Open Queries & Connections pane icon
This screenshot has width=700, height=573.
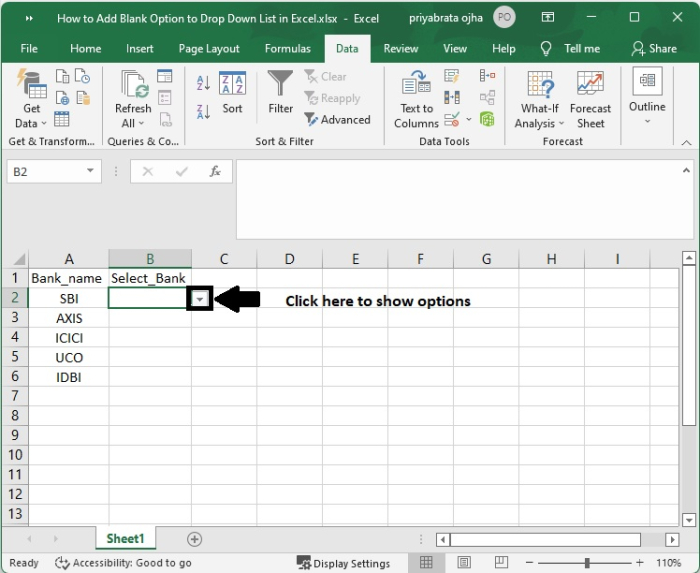pyautogui.click(x=165, y=76)
